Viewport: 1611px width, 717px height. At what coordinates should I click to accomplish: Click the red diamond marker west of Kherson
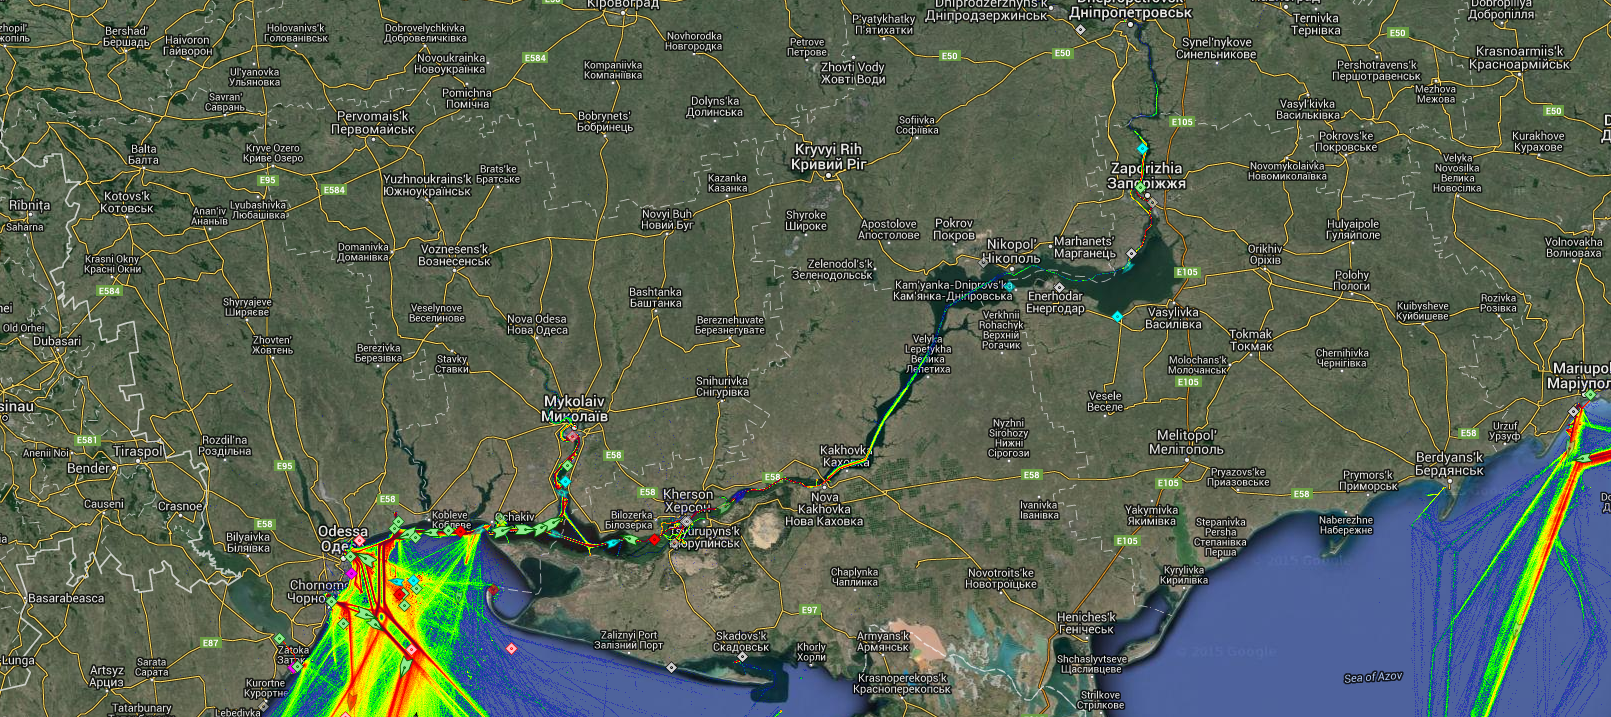pyautogui.click(x=655, y=539)
